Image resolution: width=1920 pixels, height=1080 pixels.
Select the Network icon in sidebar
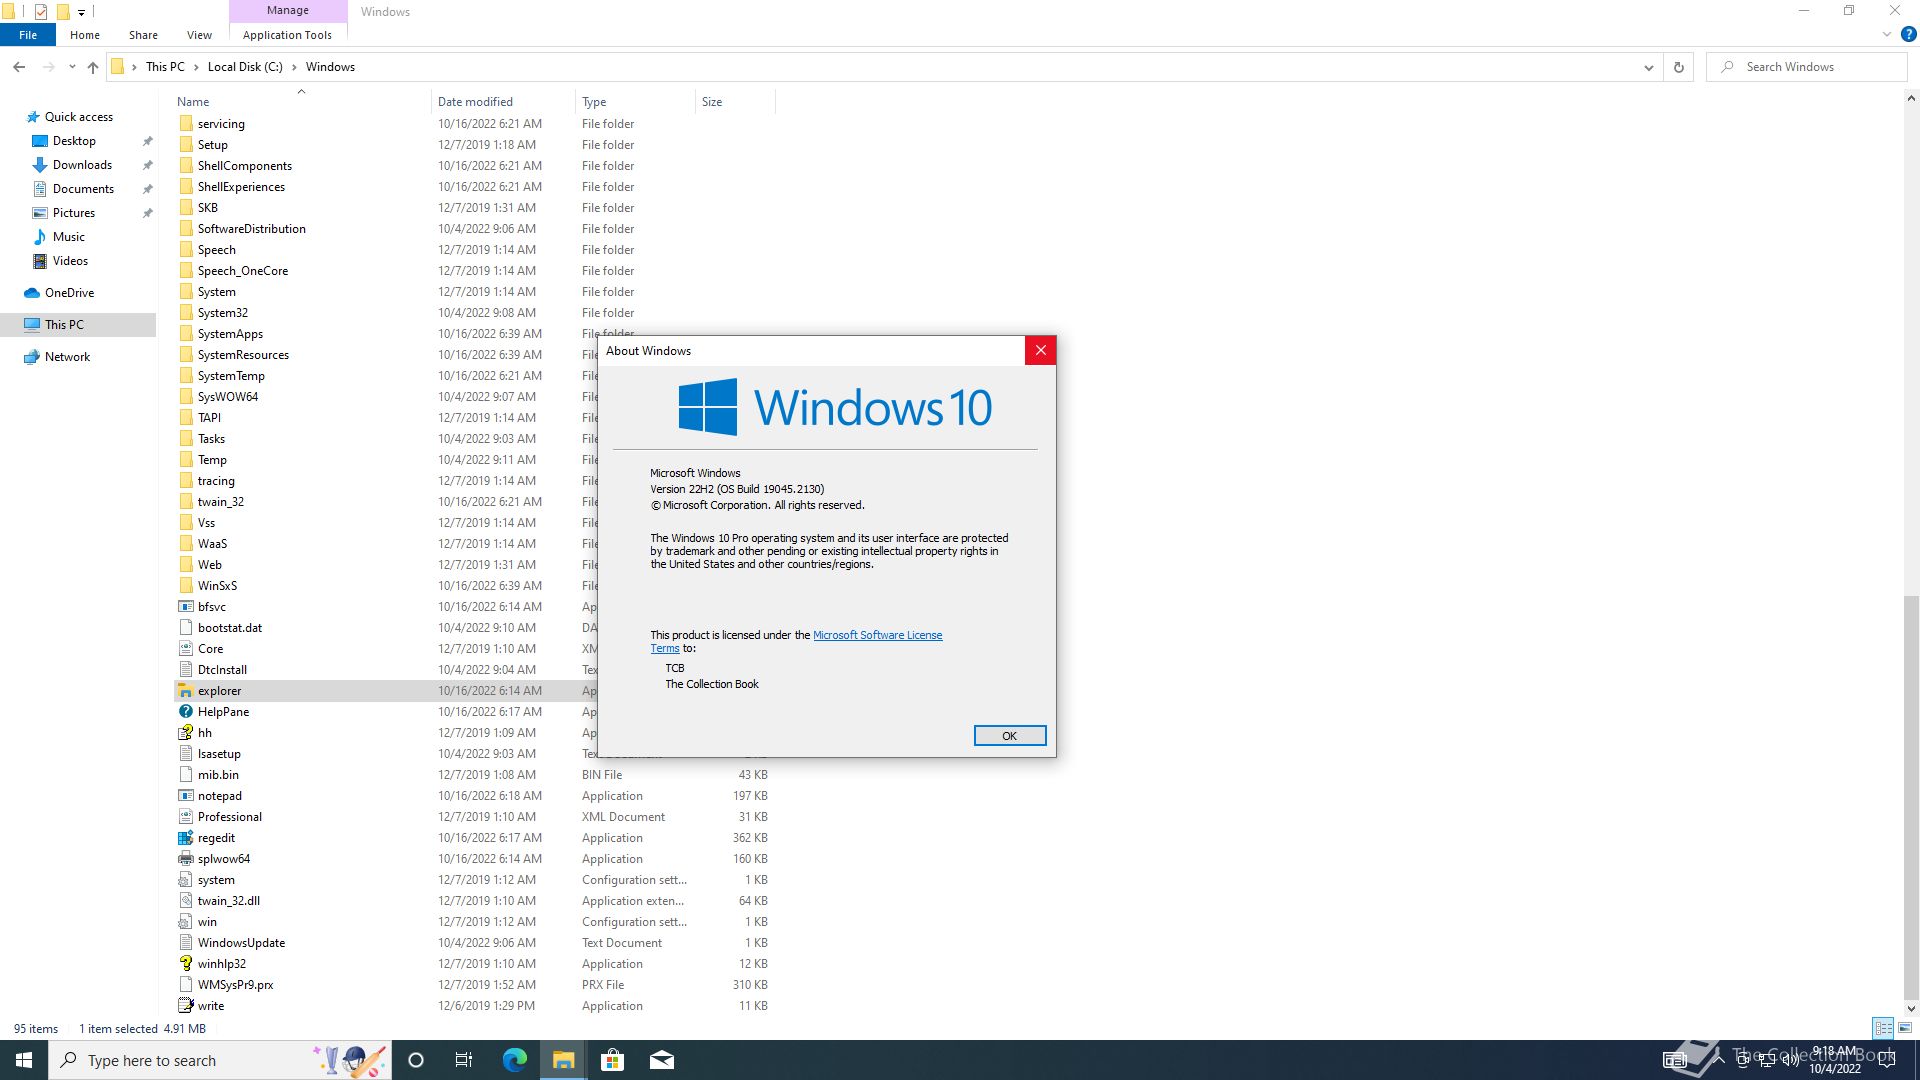pos(32,357)
